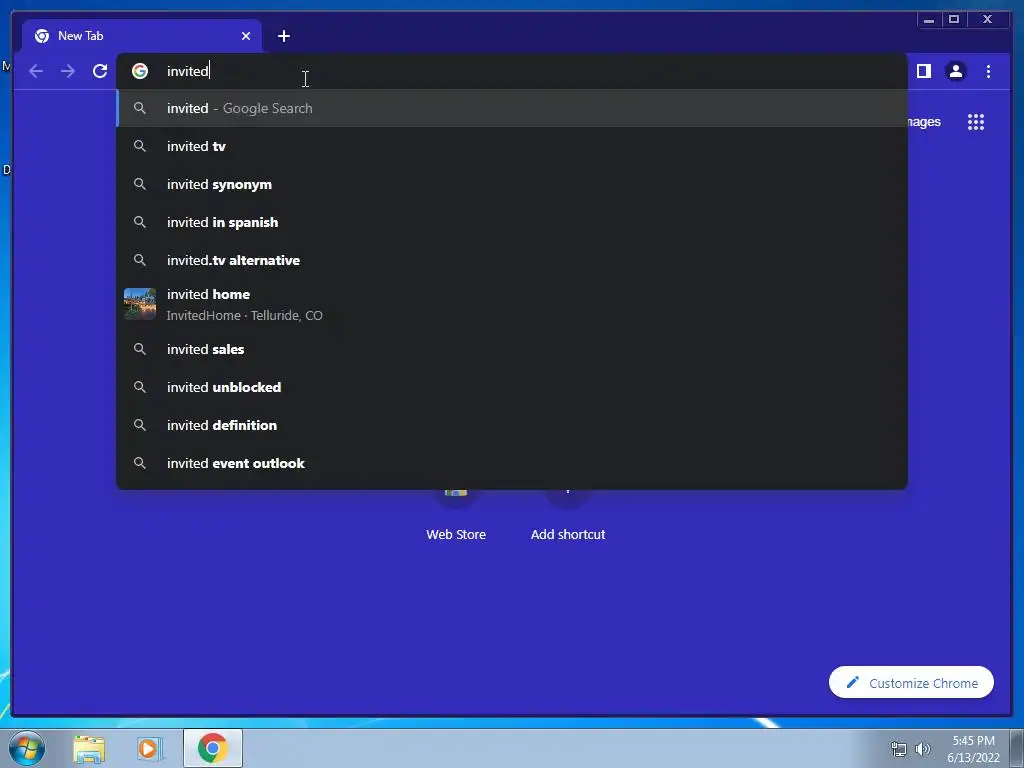Image resolution: width=1024 pixels, height=768 pixels.
Task: Open the Chrome side panel icon
Action: click(x=923, y=71)
